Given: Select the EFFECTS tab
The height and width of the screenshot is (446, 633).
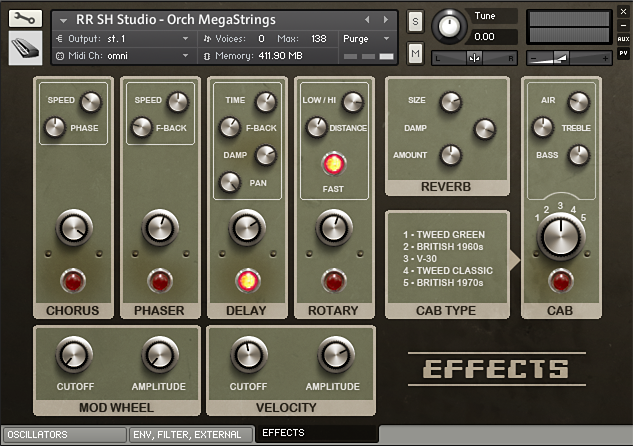Looking at the screenshot, I should 317,433.
